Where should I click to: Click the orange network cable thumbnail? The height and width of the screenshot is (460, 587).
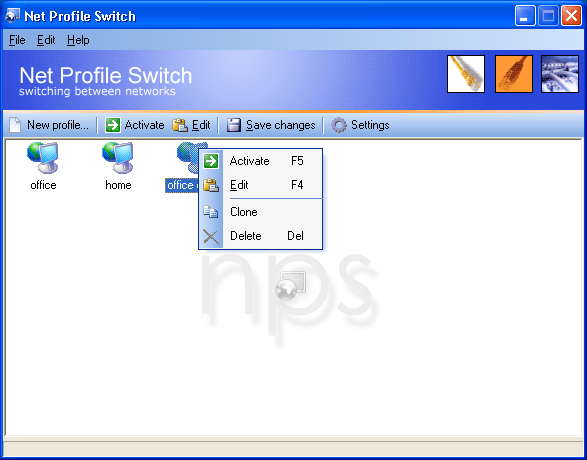point(514,74)
